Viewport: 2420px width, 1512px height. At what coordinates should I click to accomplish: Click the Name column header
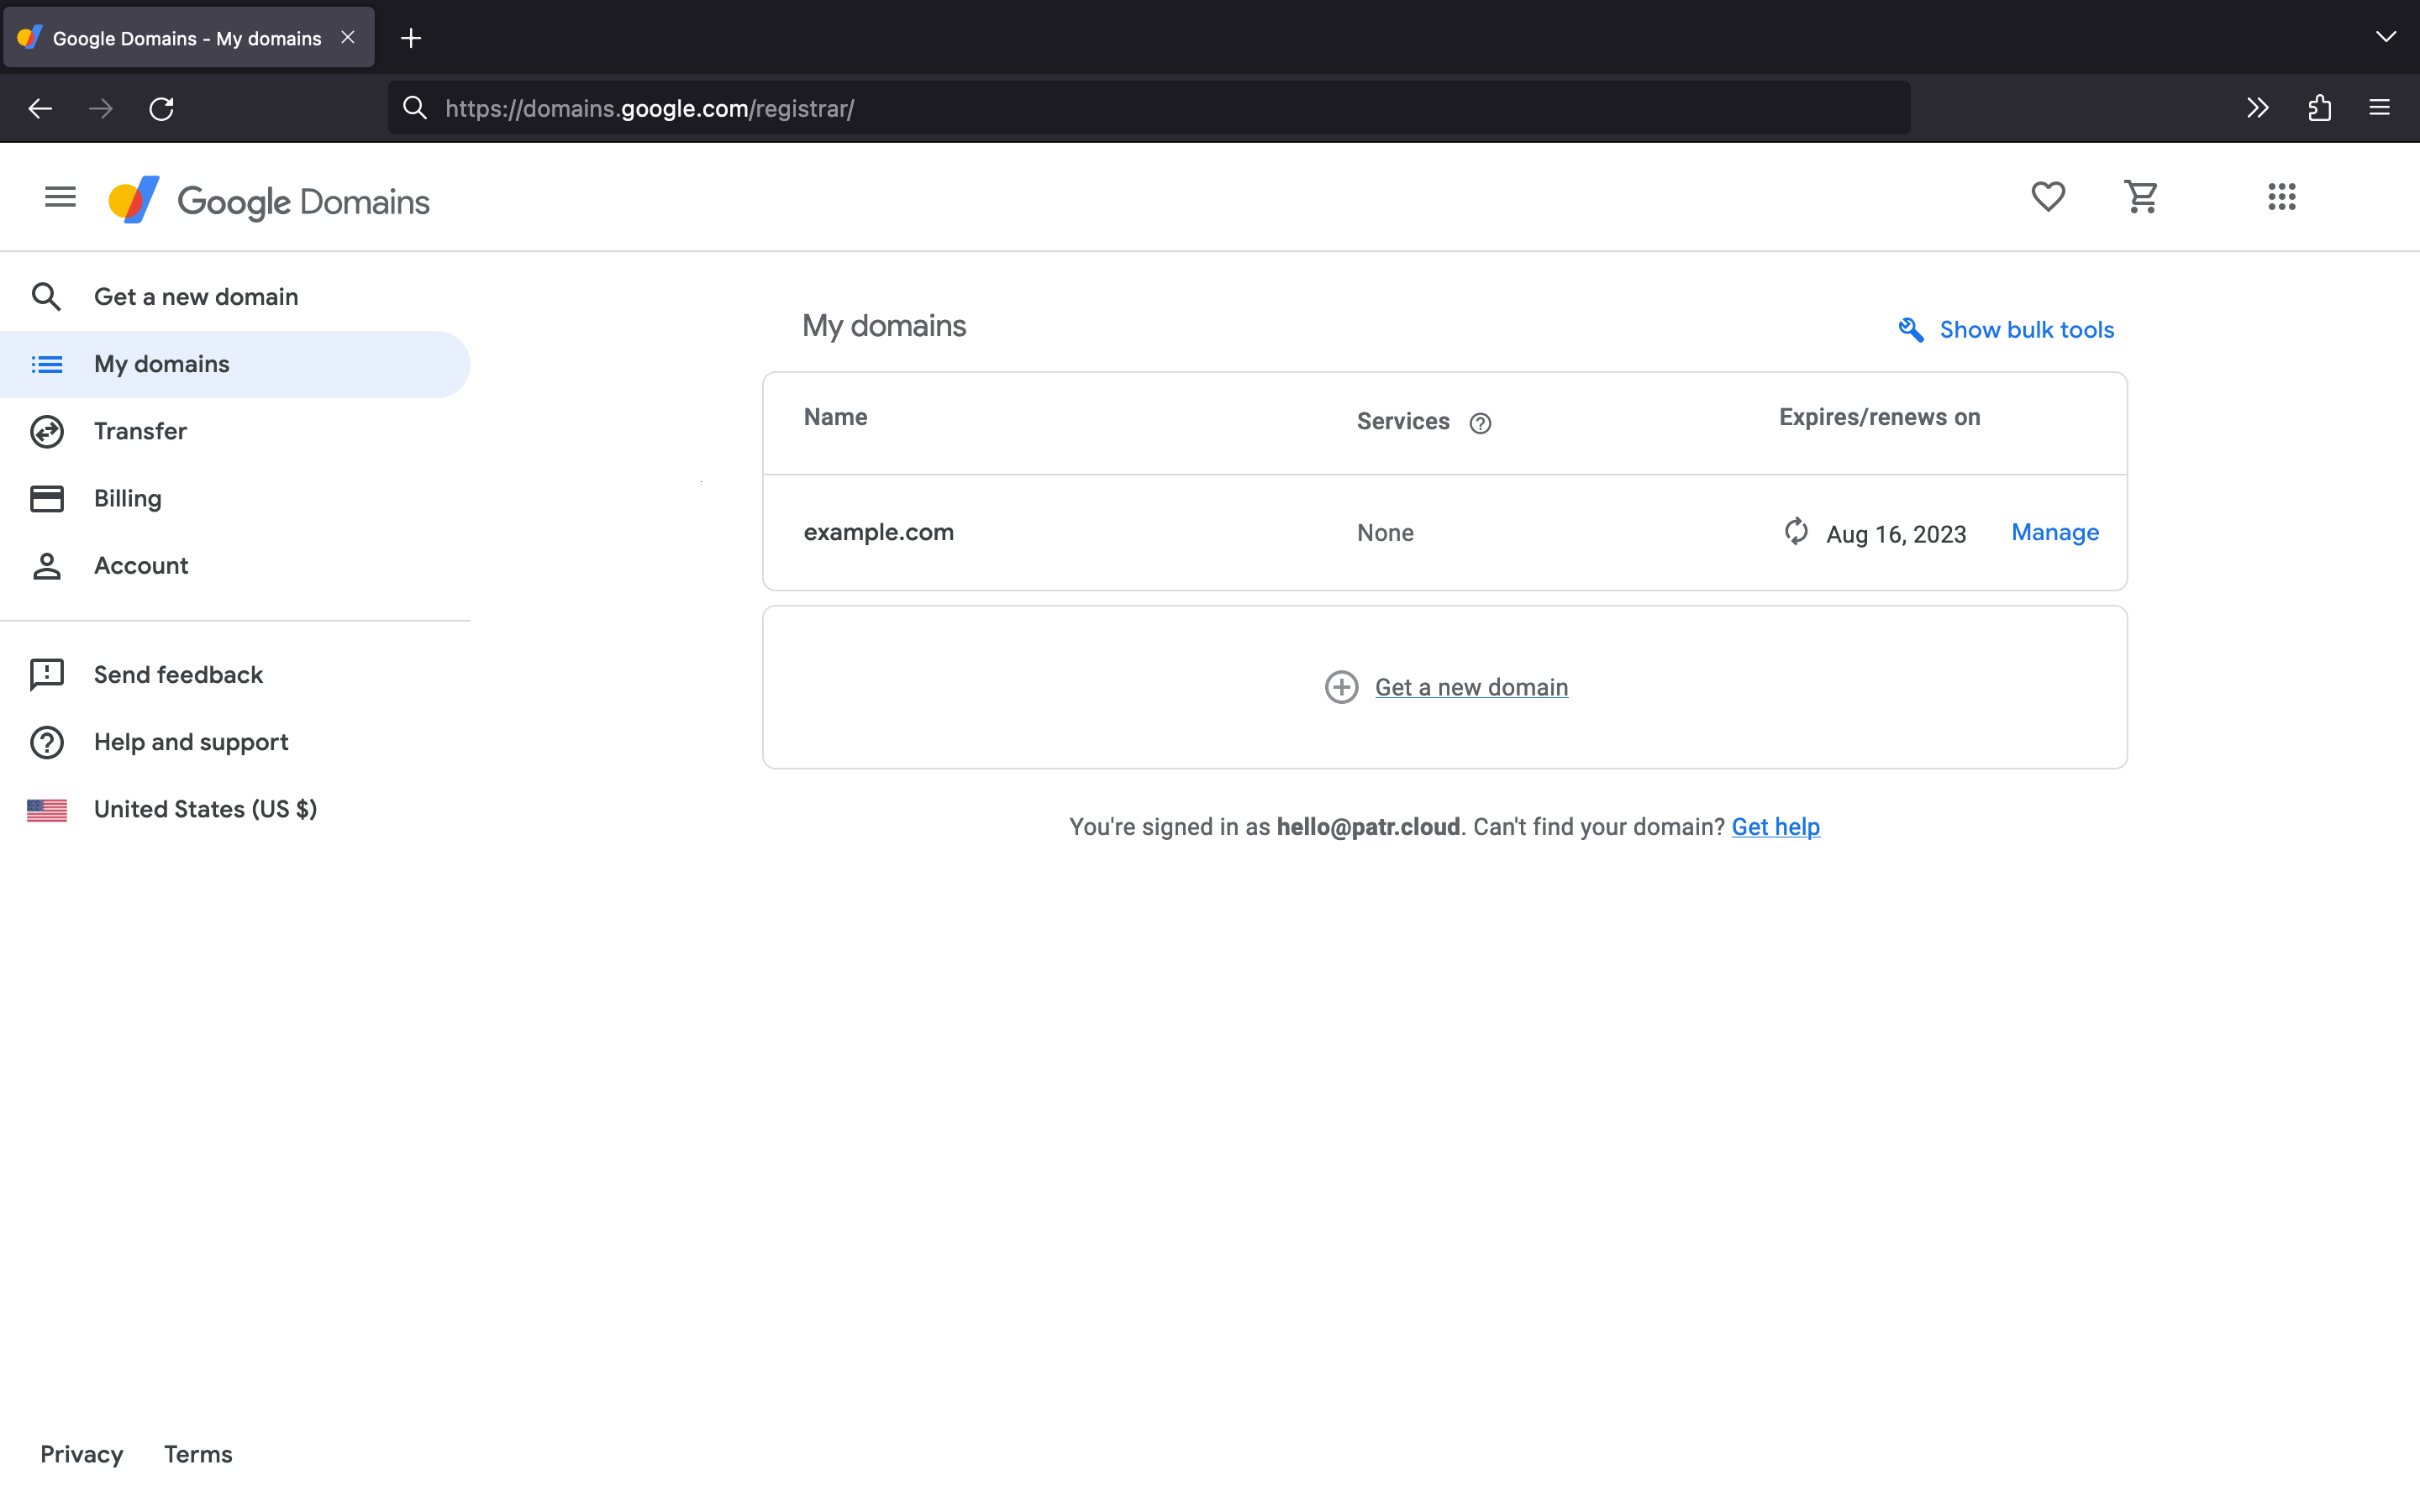point(835,417)
